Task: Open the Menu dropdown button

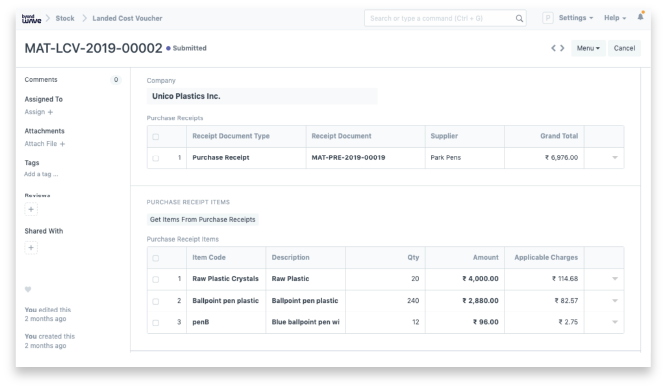Action: click(588, 48)
